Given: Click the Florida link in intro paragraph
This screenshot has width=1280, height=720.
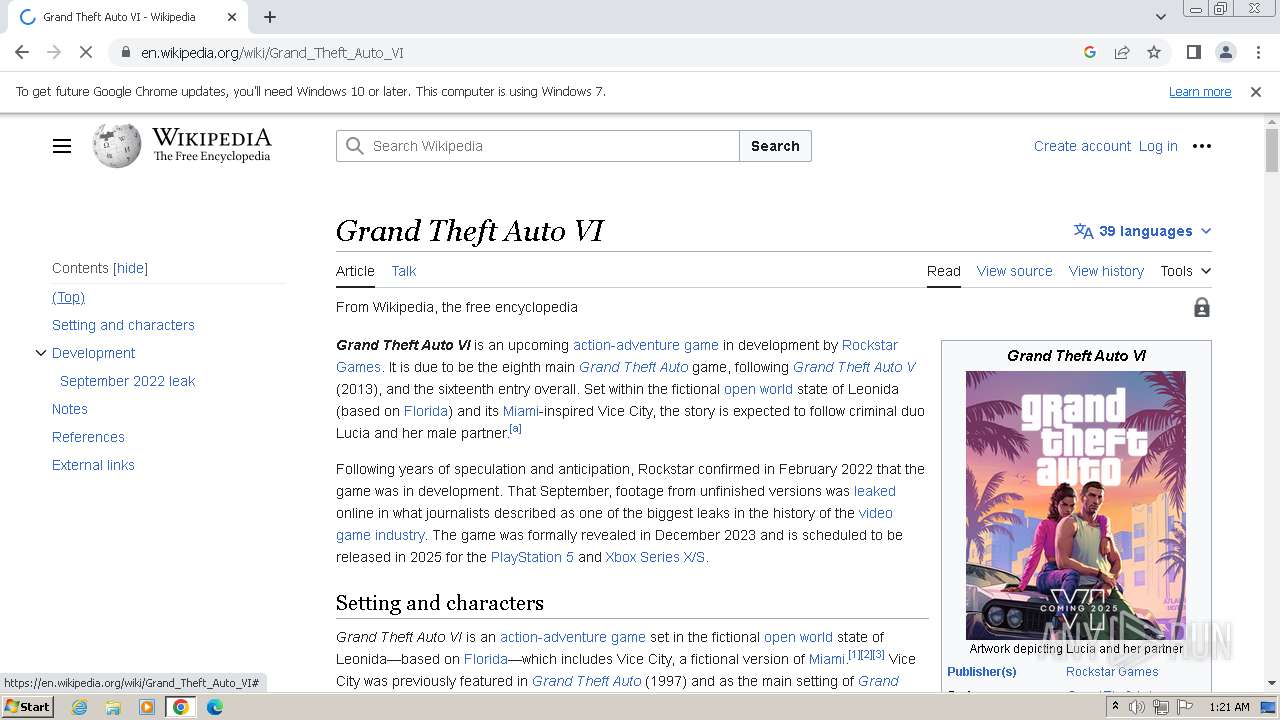Looking at the screenshot, I should pyautogui.click(x=427, y=411).
